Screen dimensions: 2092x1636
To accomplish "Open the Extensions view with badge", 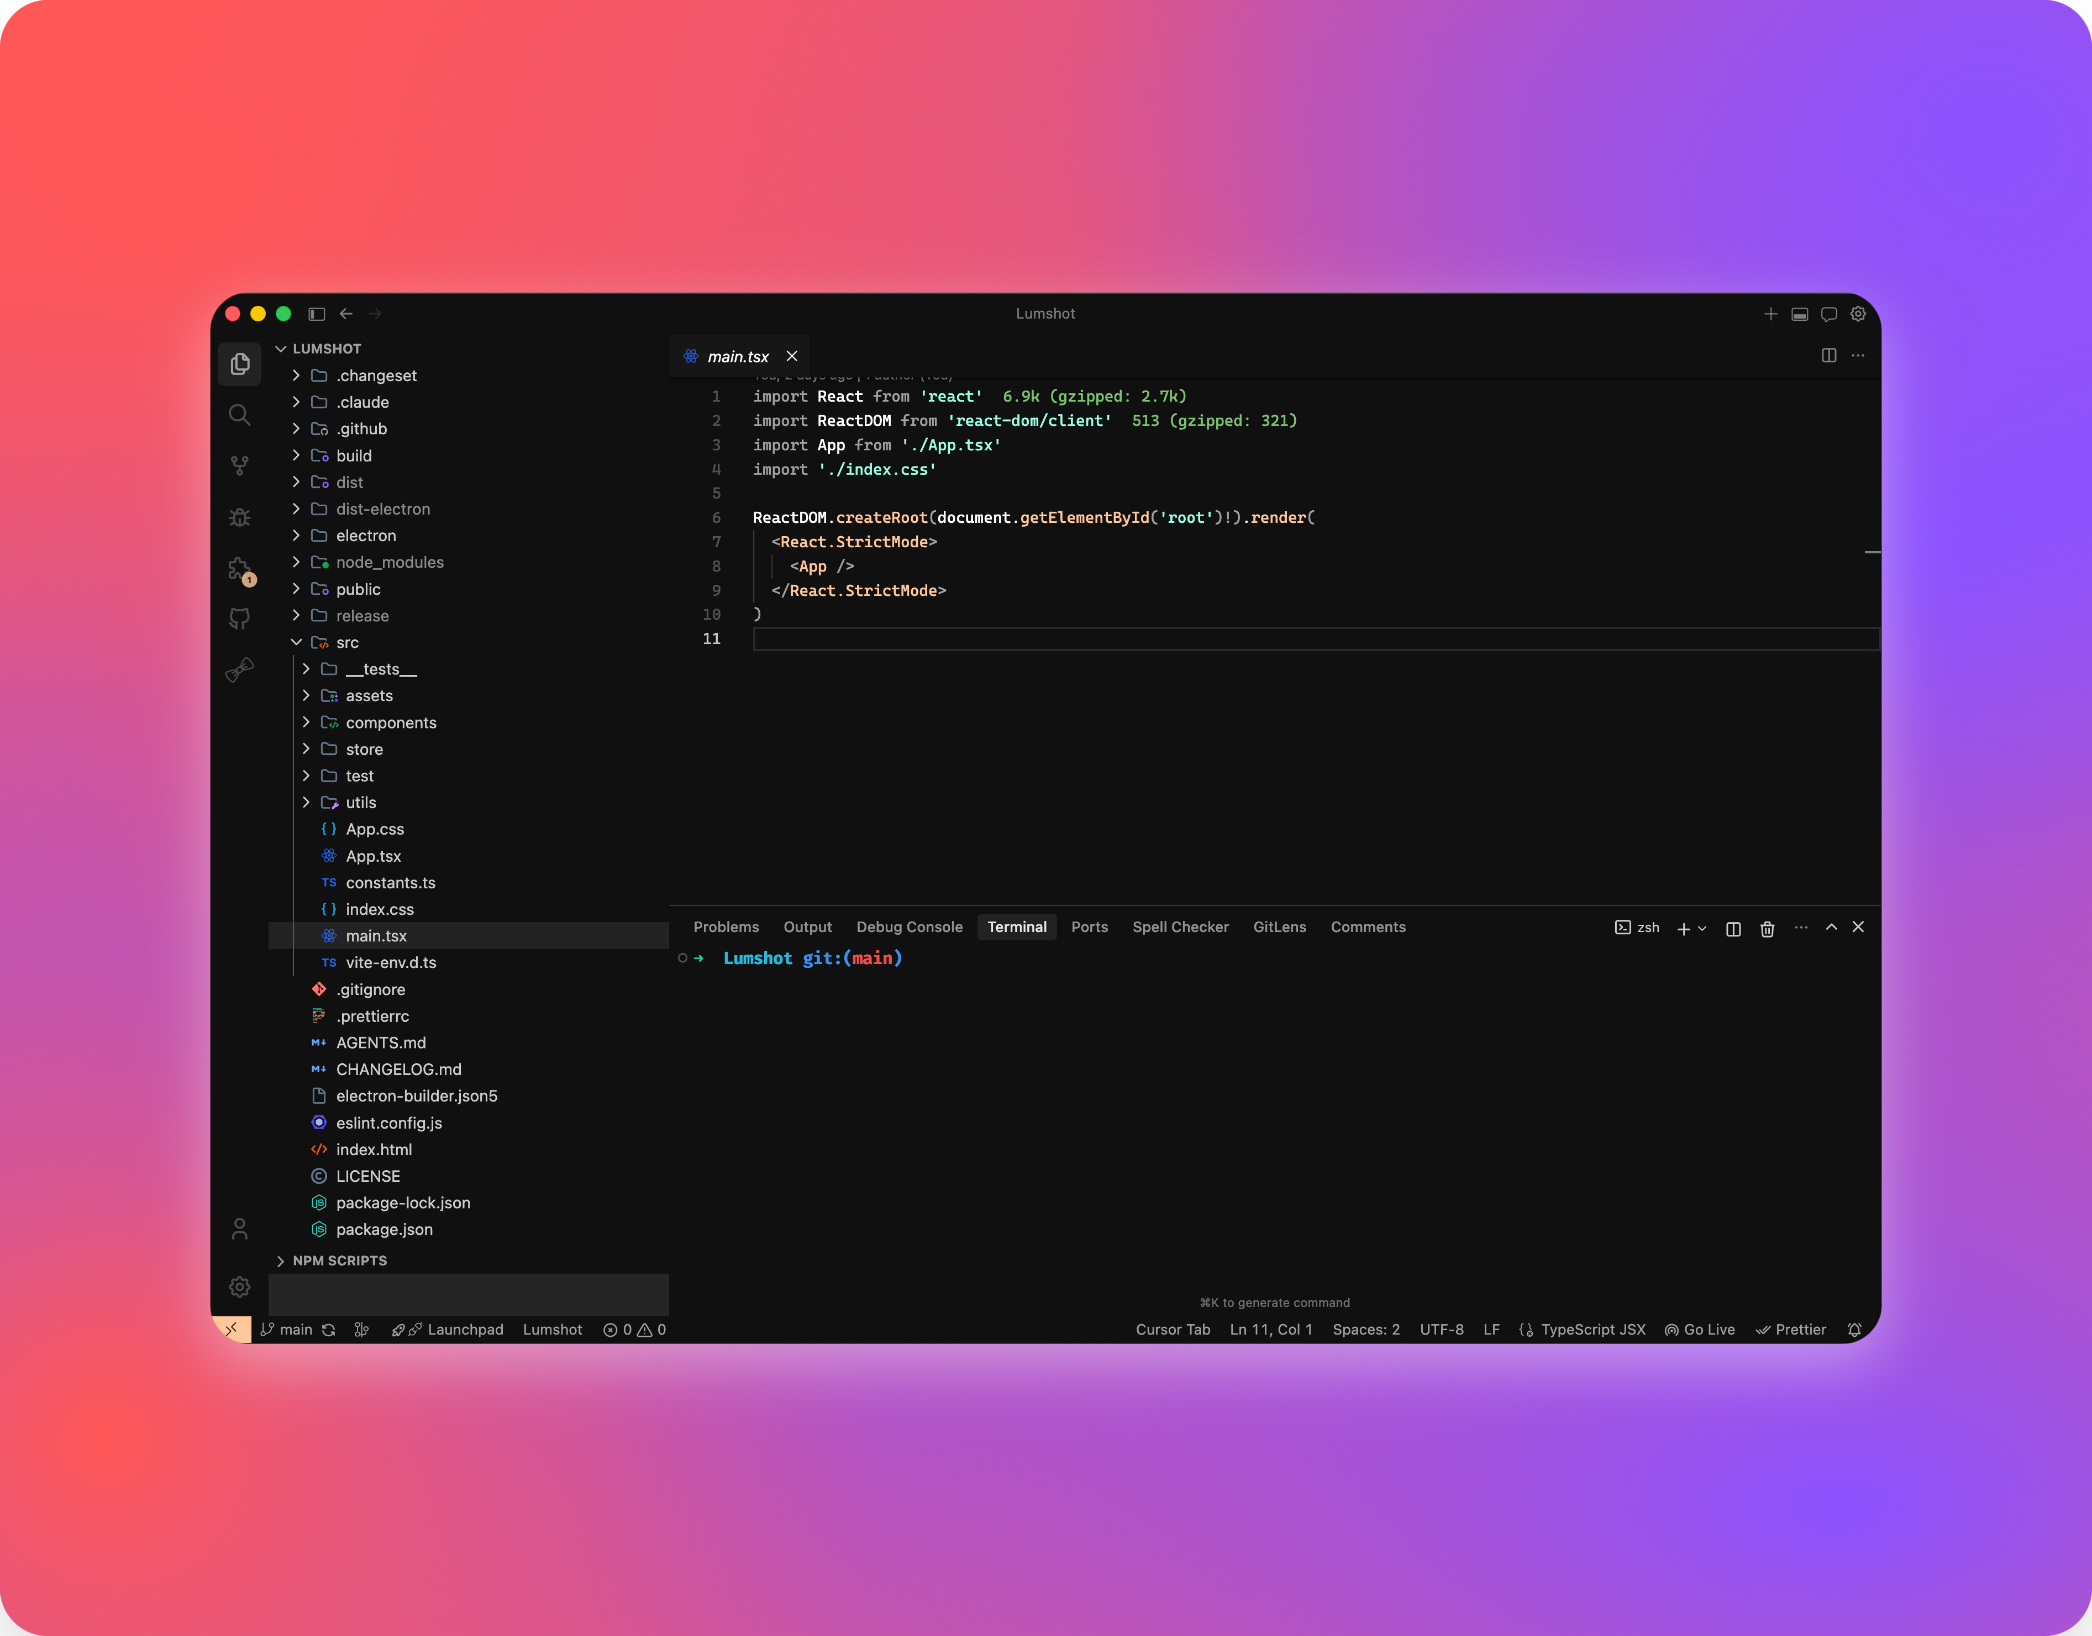I will coord(239,569).
